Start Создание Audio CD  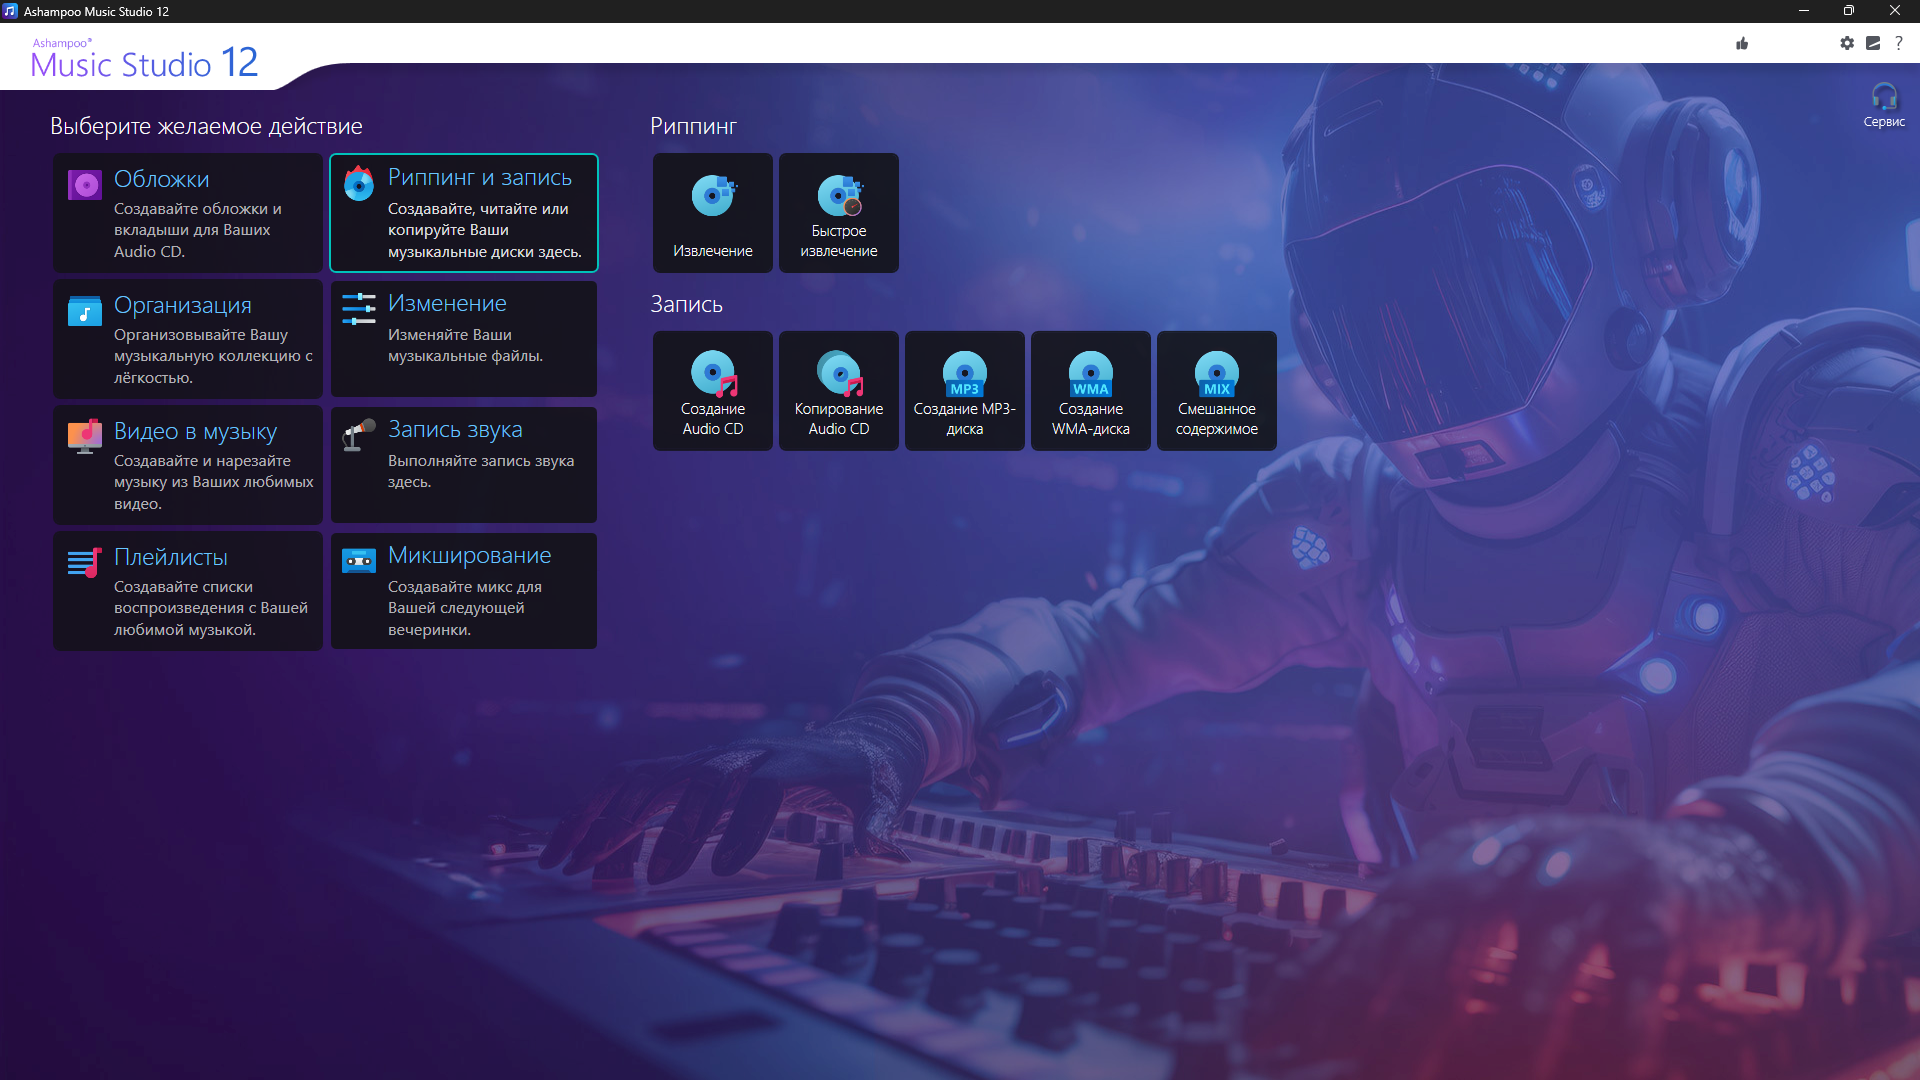click(x=712, y=391)
